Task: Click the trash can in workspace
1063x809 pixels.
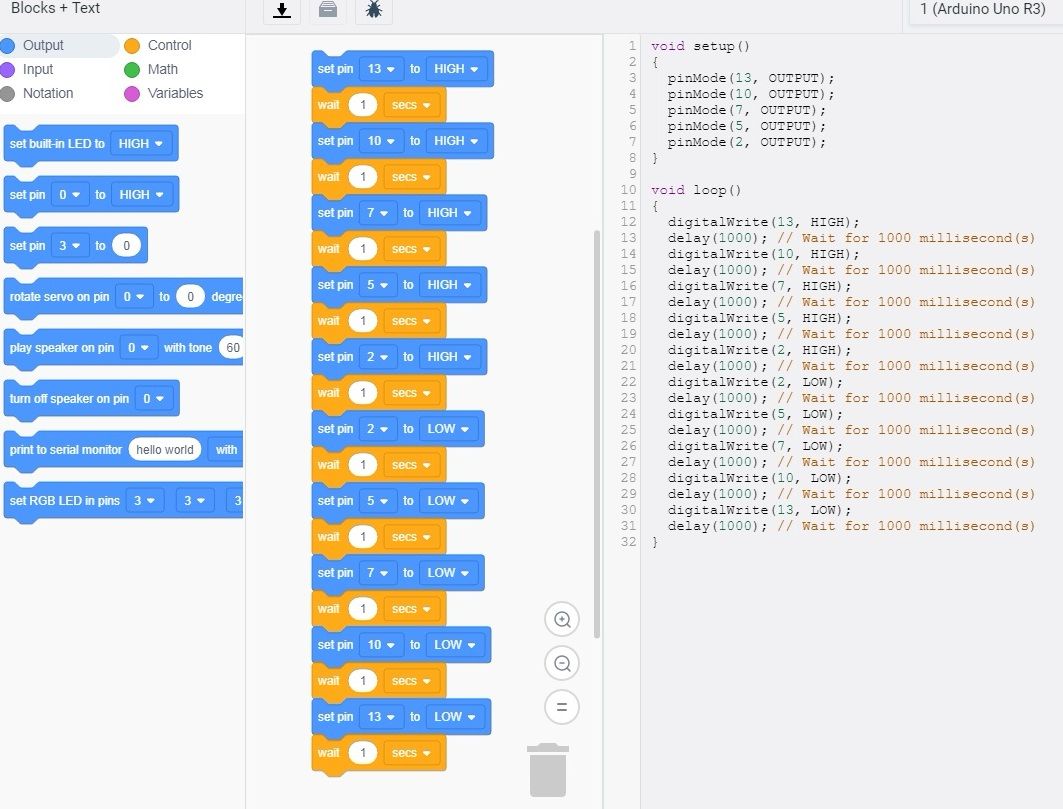Action: click(x=548, y=770)
